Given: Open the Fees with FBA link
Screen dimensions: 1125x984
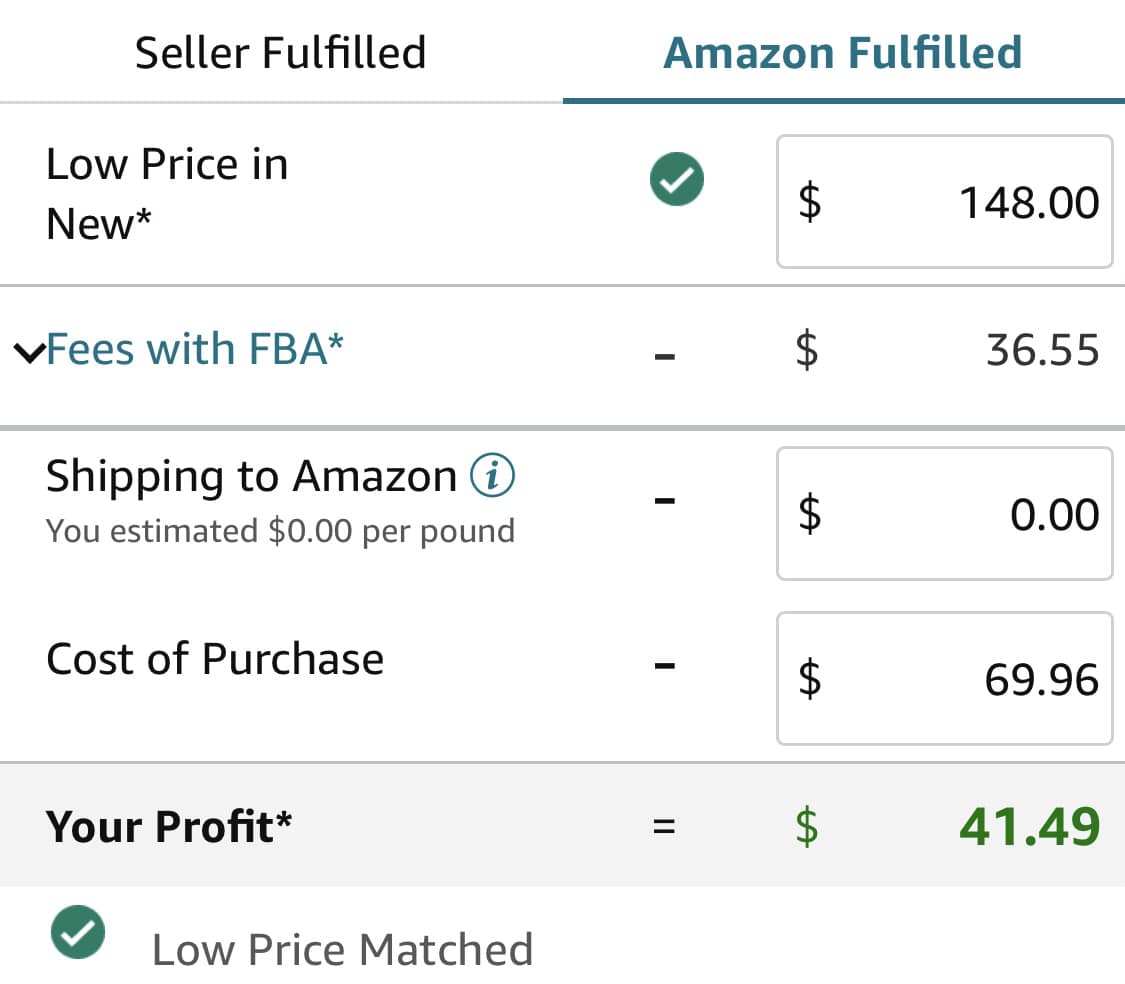Looking at the screenshot, I should 195,350.
